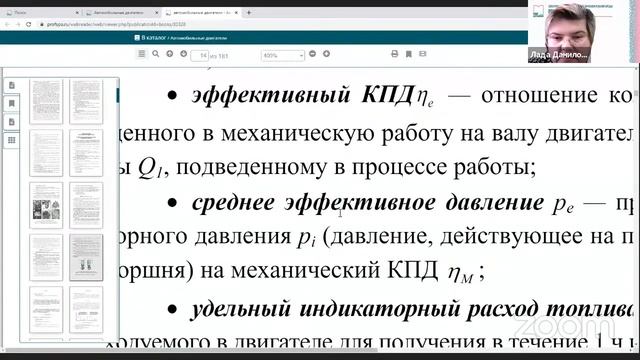640x360 pixels.
Task: Open top-right page thumbnail in sidebar
Action: [x=86, y=102]
